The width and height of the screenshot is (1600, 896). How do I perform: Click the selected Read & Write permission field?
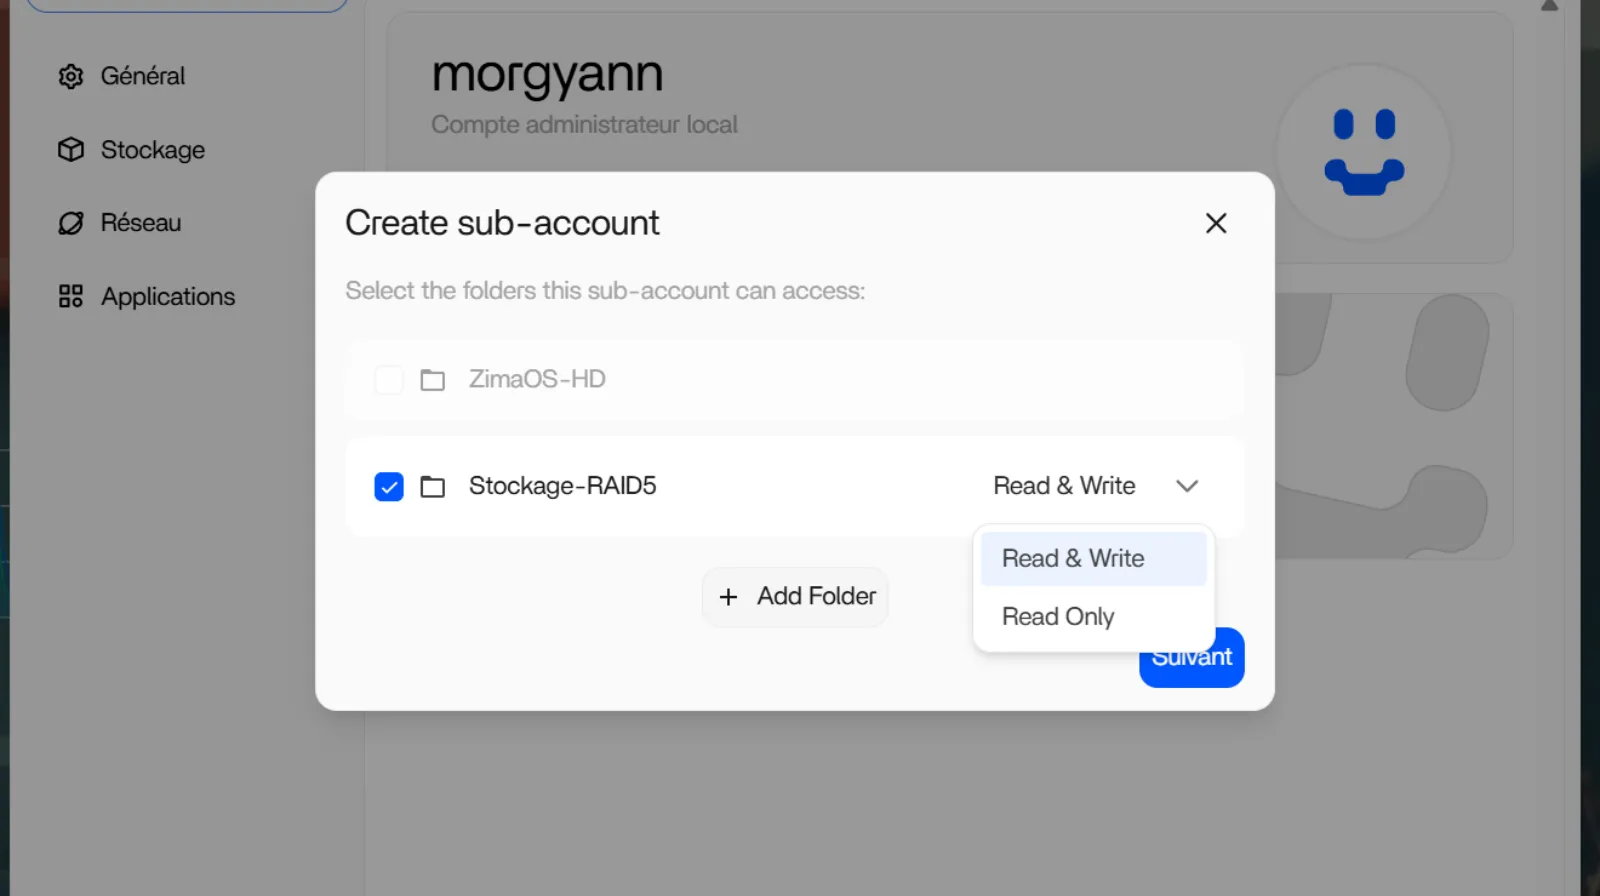point(1064,486)
